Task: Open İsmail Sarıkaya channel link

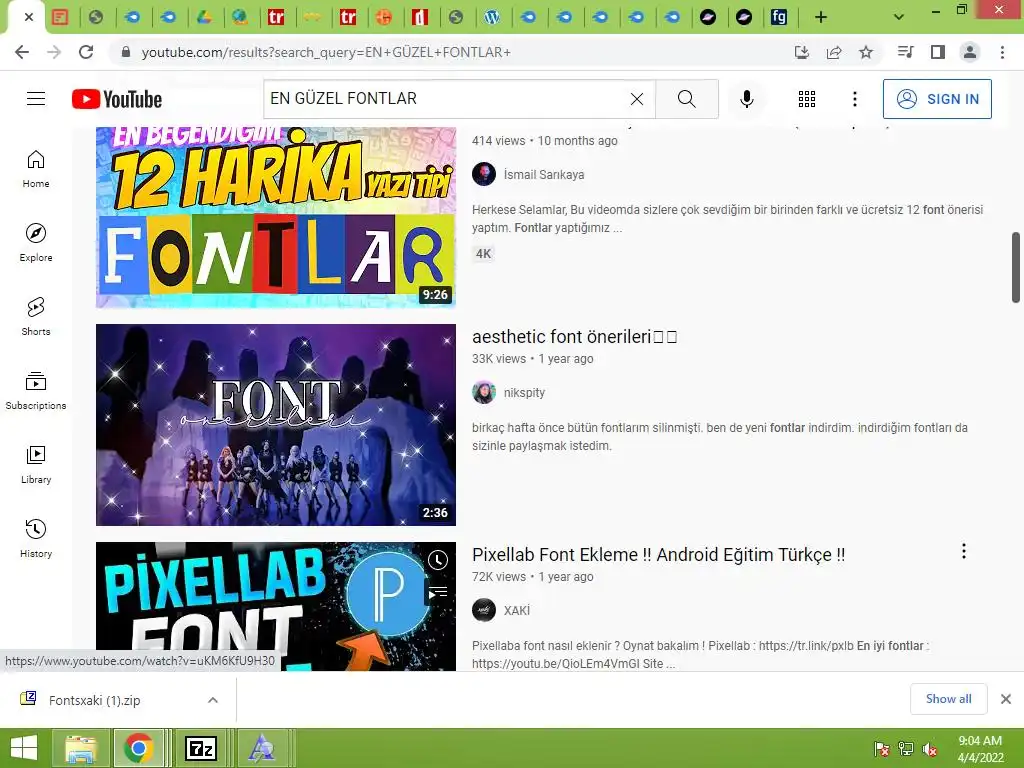Action: (x=544, y=174)
